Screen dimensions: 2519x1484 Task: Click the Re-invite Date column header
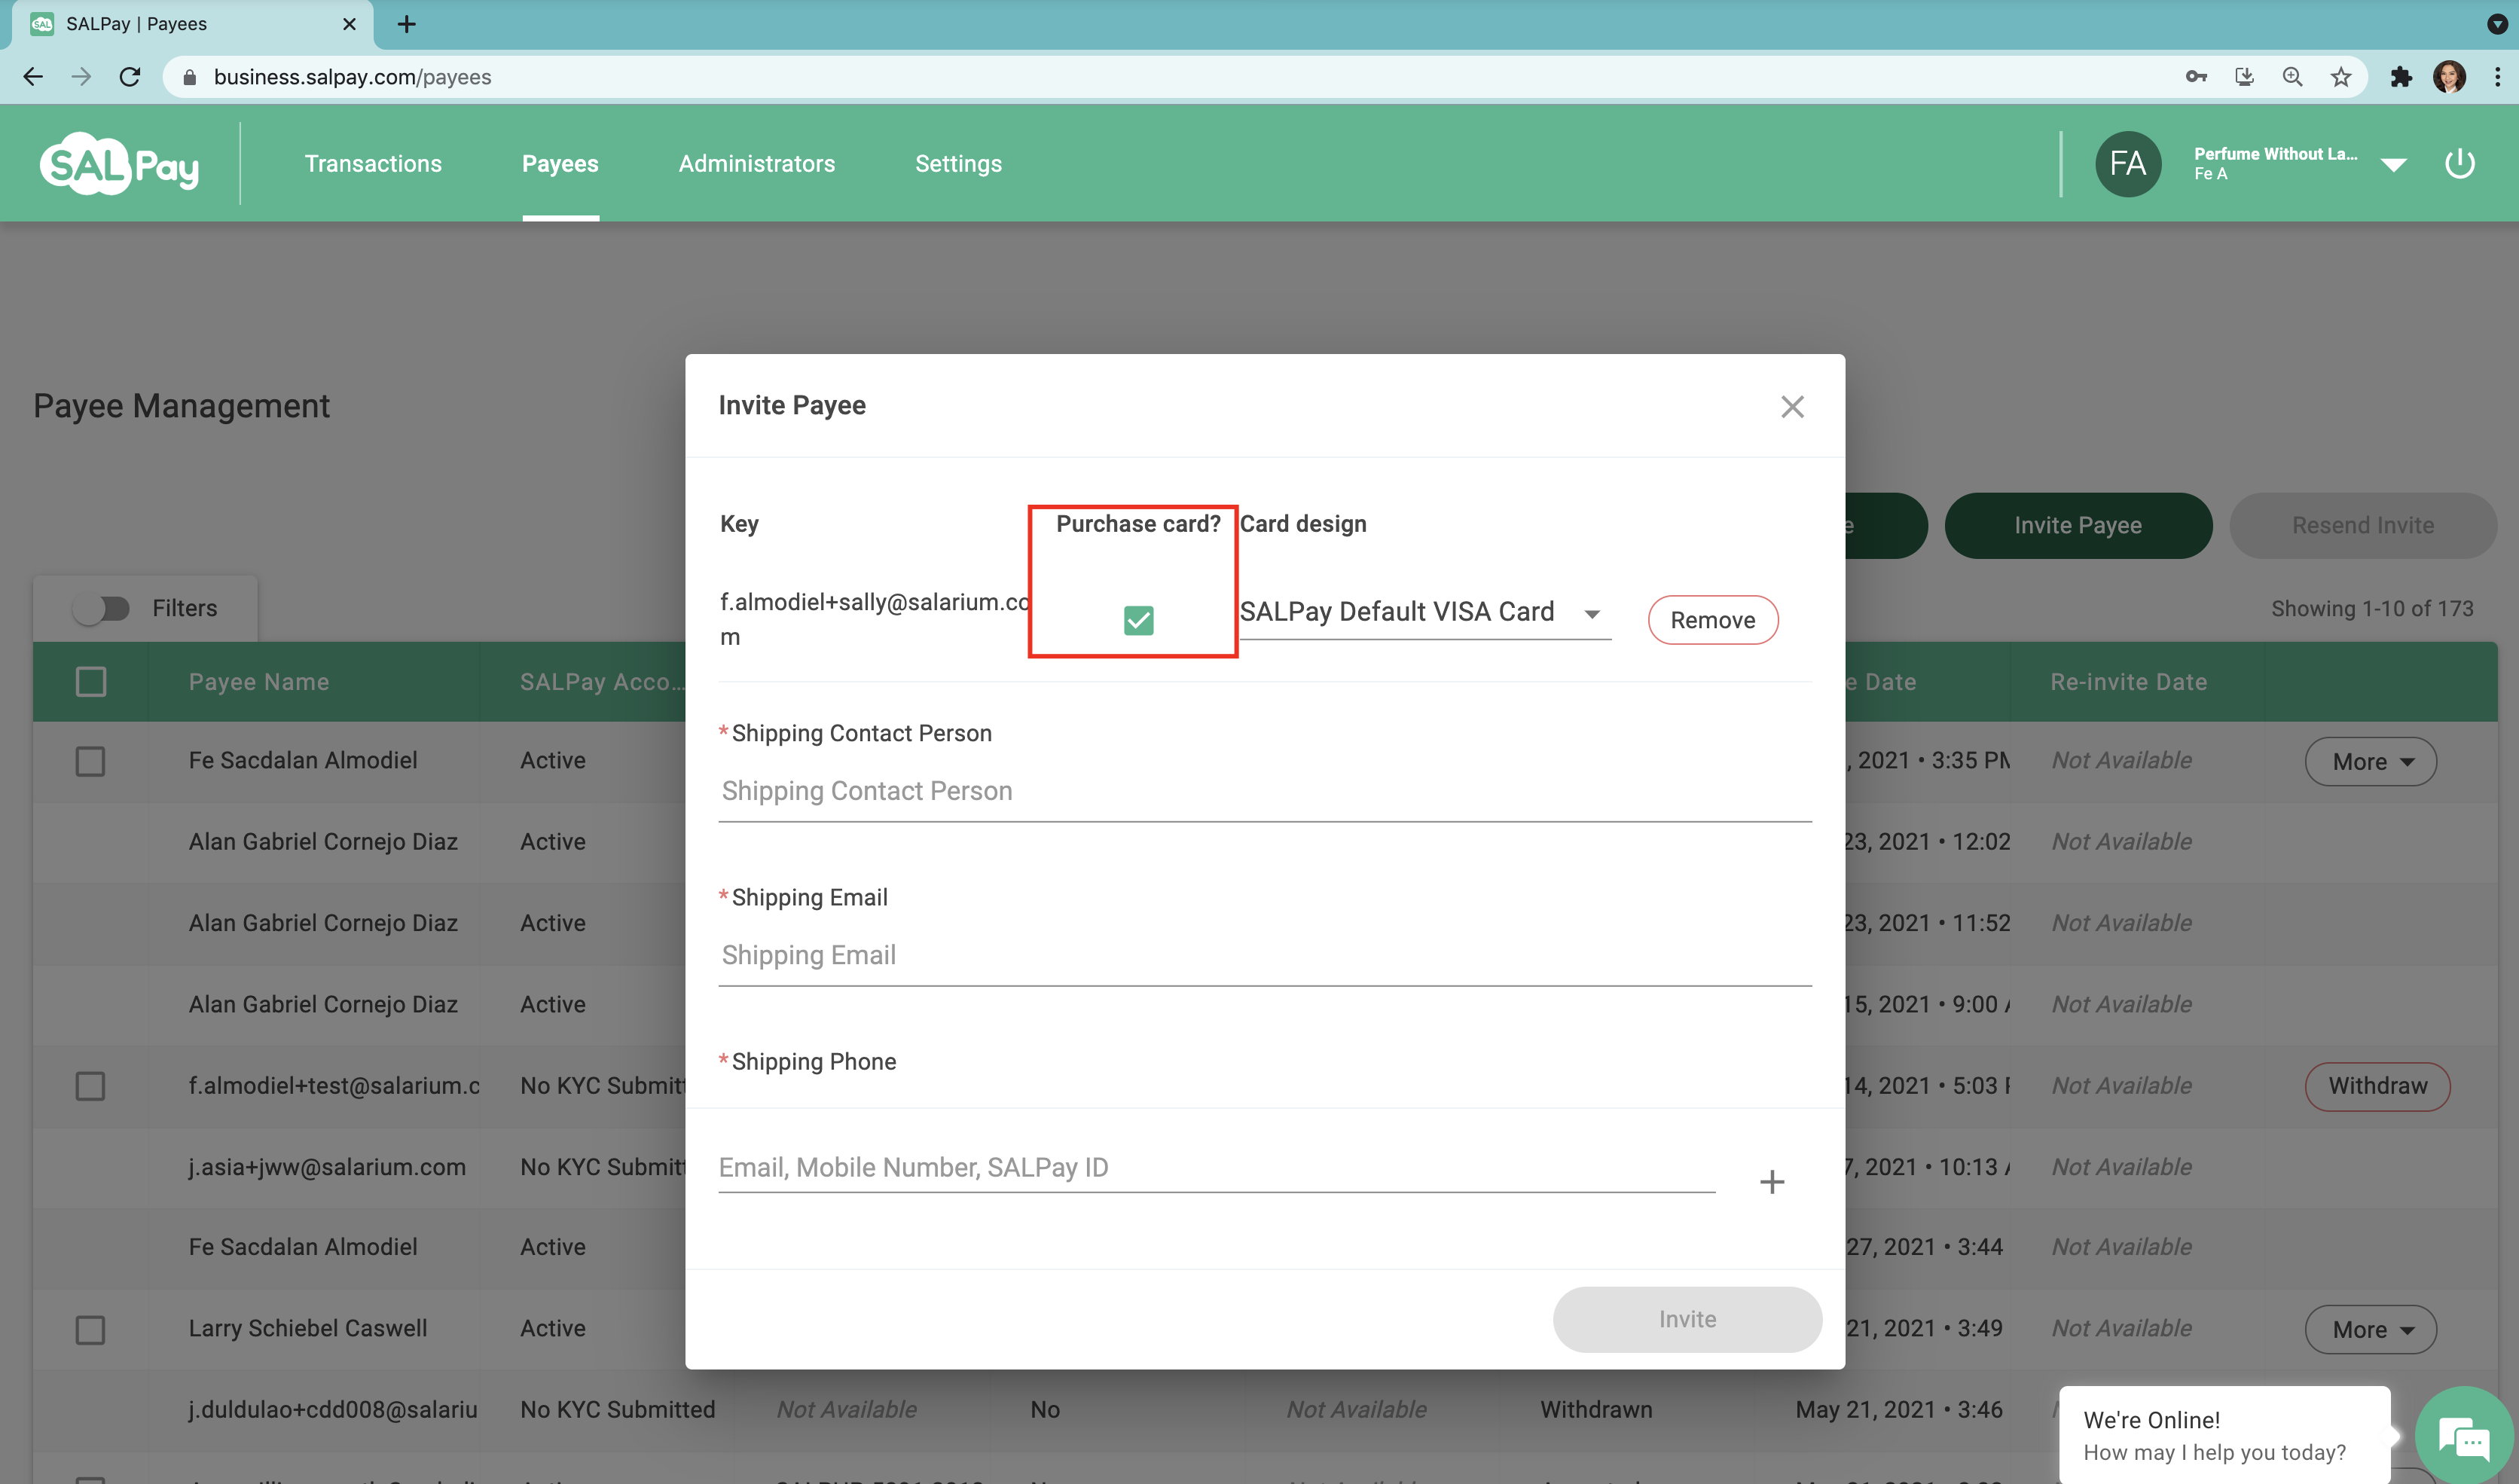click(x=2128, y=682)
